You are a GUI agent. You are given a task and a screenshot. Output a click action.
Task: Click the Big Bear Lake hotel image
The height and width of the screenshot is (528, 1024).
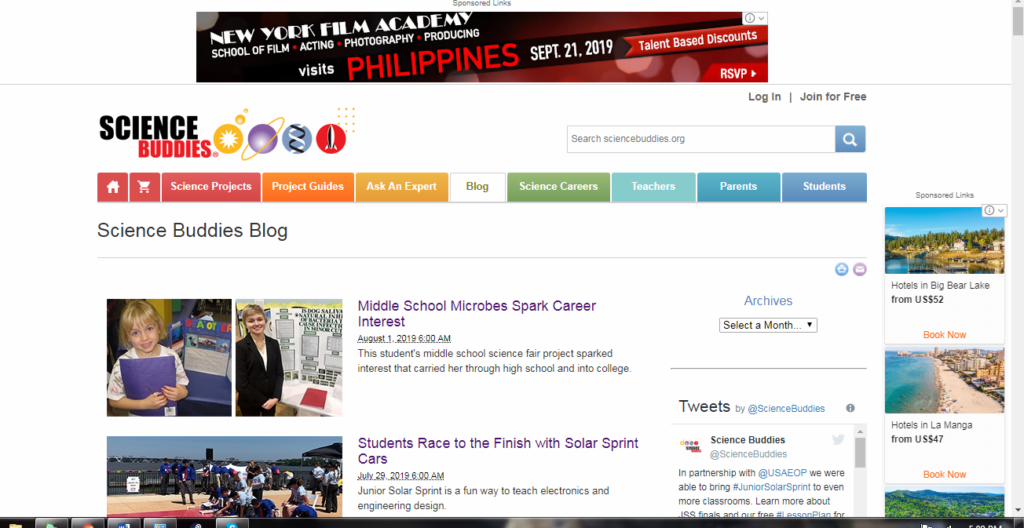(x=944, y=240)
